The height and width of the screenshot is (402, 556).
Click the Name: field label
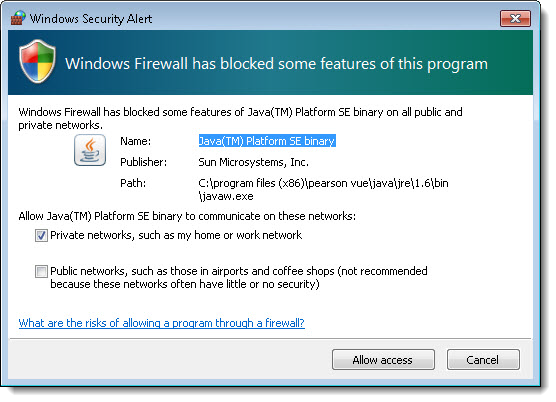(x=135, y=141)
